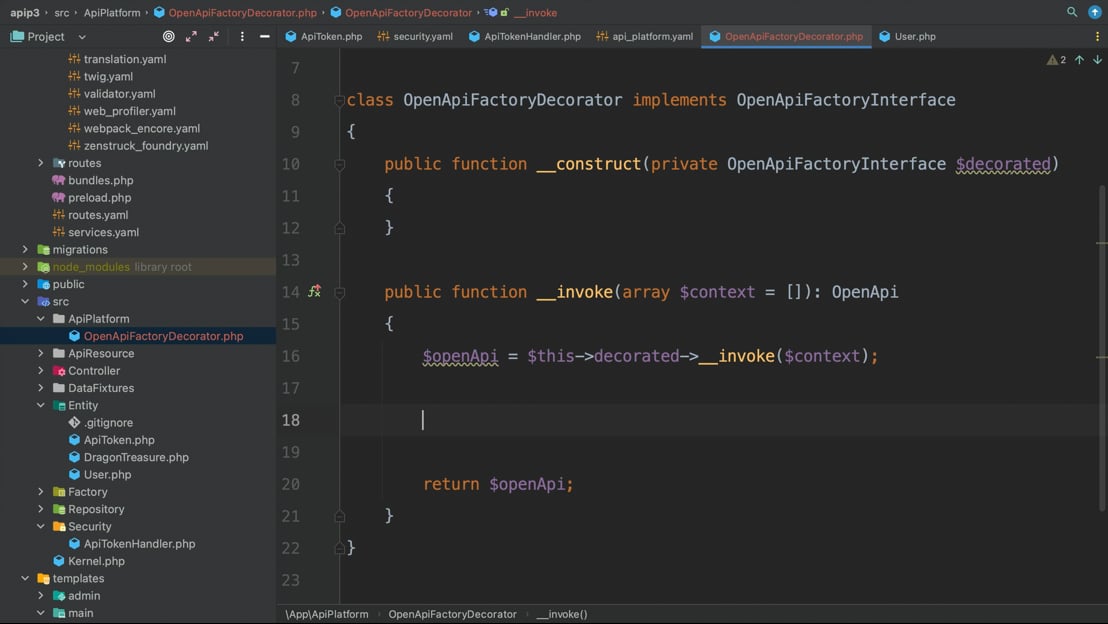The height and width of the screenshot is (624, 1108).
Task: Select opened file locate target icon
Action: (168, 36)
